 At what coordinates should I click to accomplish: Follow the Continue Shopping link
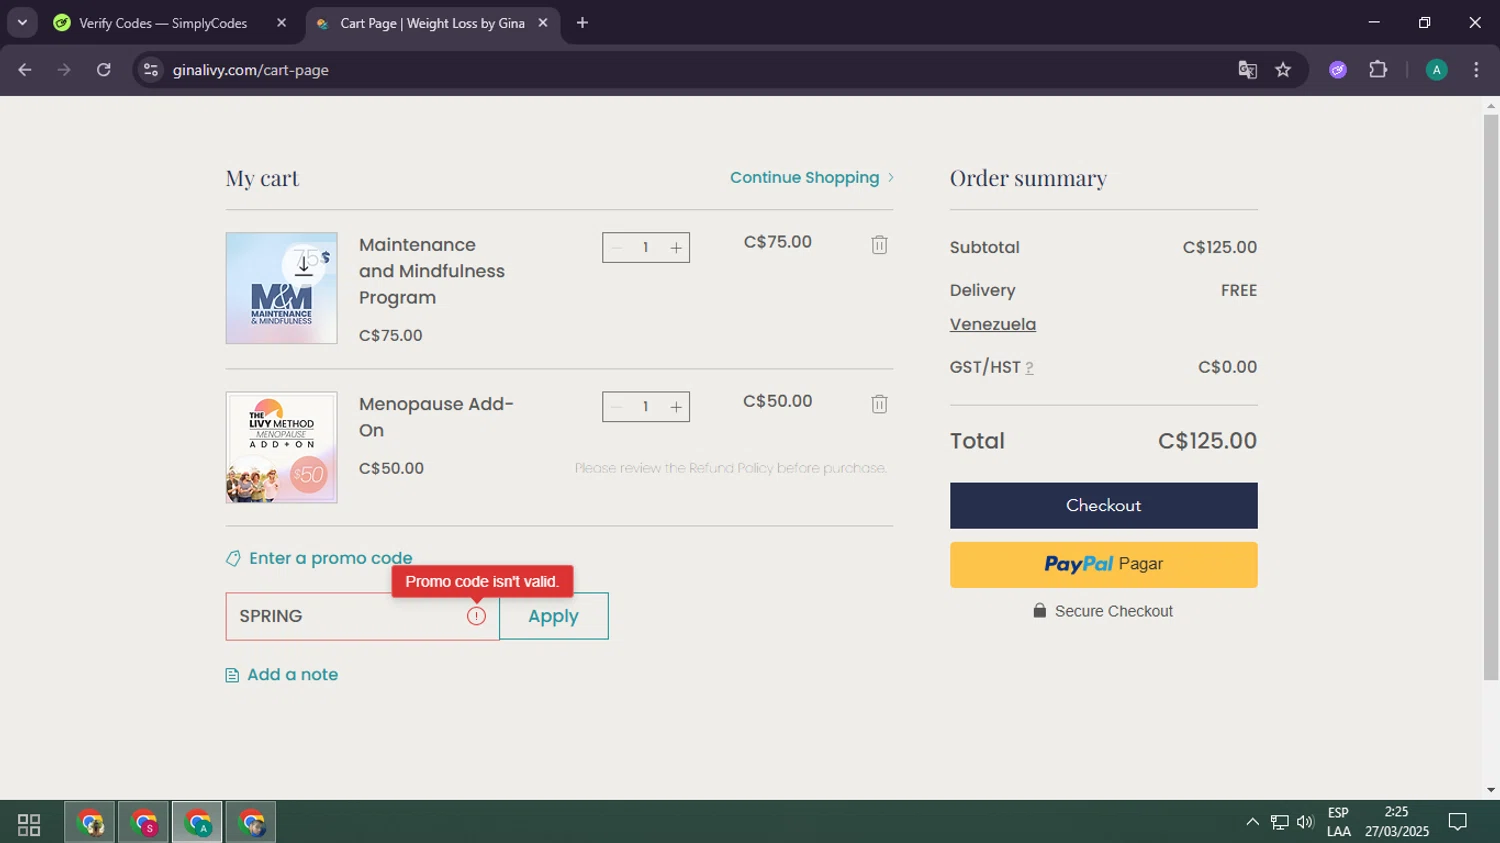click(x=812, y=178)
